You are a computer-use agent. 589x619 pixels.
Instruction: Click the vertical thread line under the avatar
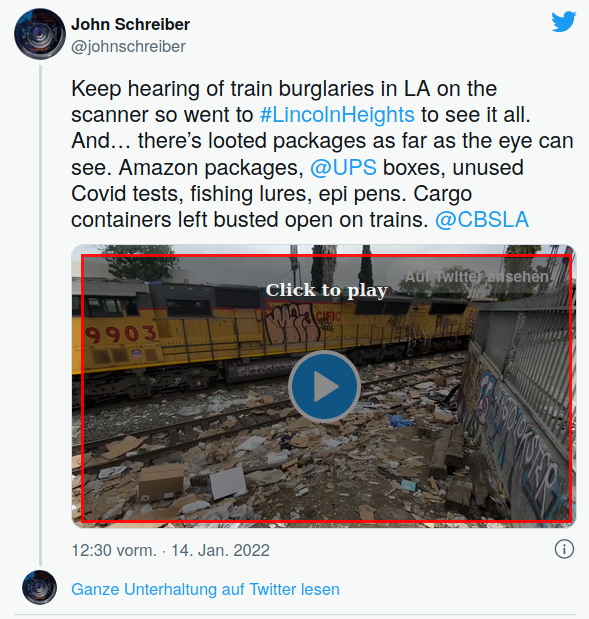(40, 315)
